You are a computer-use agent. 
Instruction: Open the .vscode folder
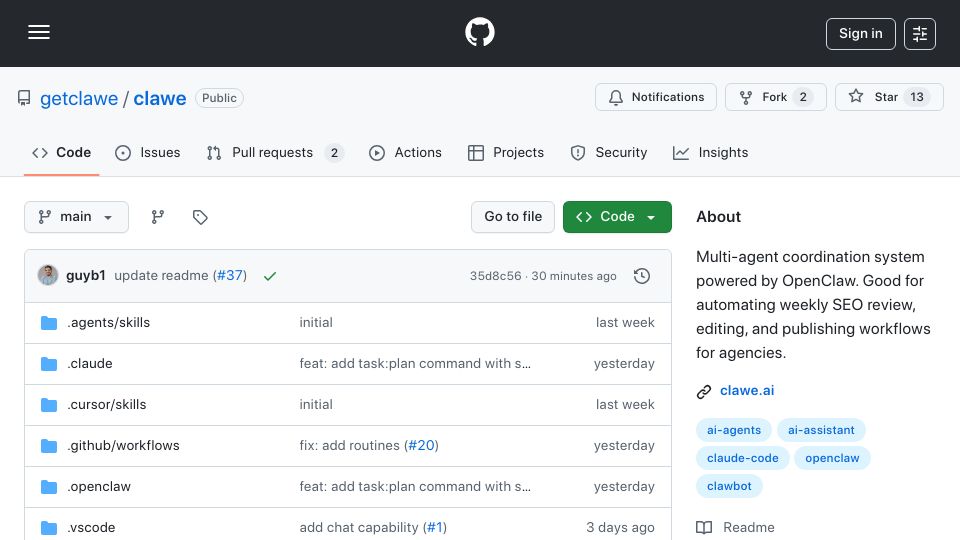point(91,528)
